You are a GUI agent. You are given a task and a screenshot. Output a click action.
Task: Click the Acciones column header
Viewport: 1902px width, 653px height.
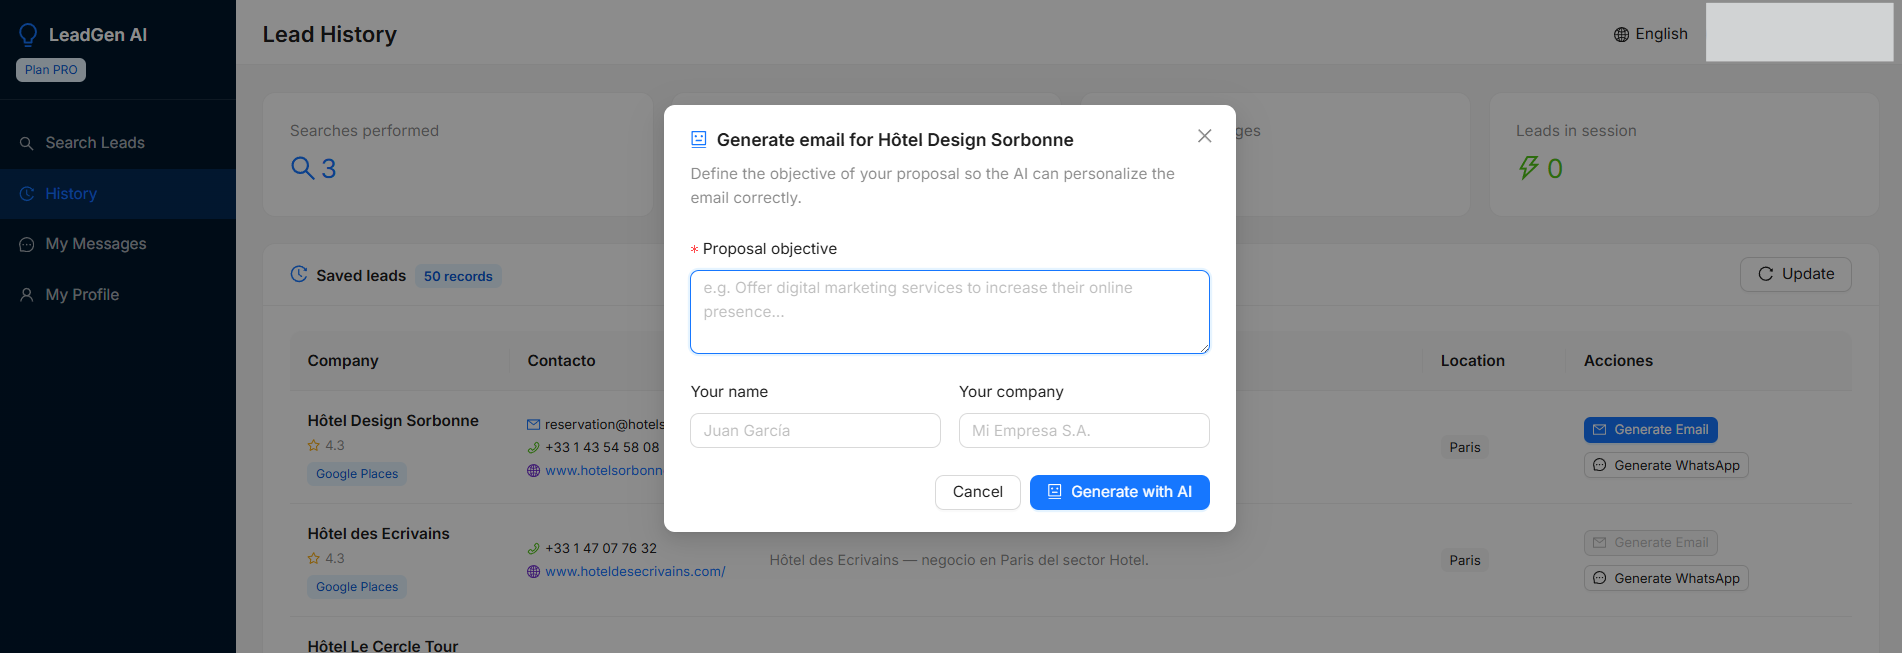(x=1618, y=361)
